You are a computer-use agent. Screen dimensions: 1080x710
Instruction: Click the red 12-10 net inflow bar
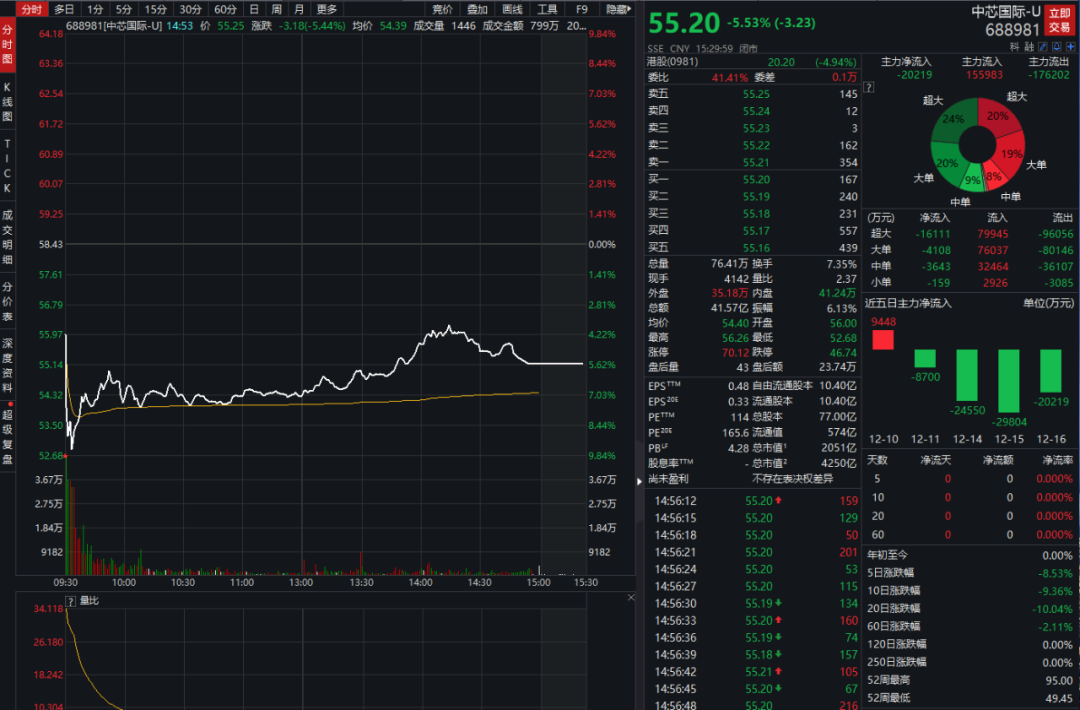[883, 340]
